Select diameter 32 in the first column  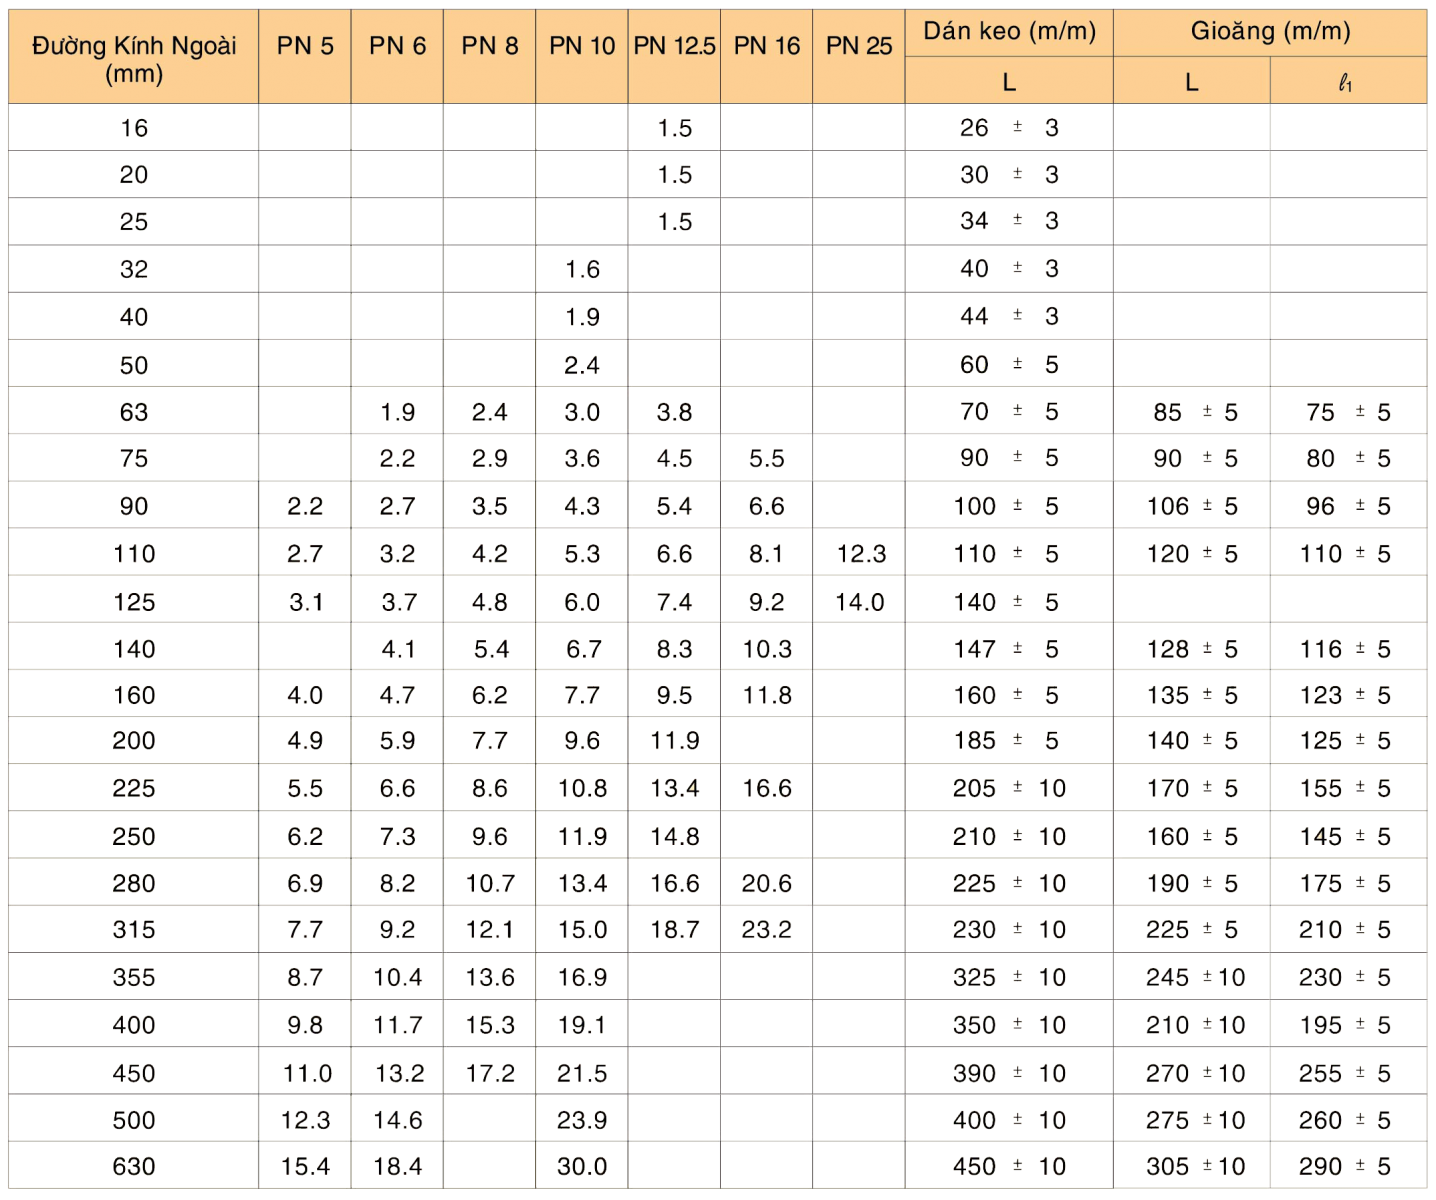134,269
